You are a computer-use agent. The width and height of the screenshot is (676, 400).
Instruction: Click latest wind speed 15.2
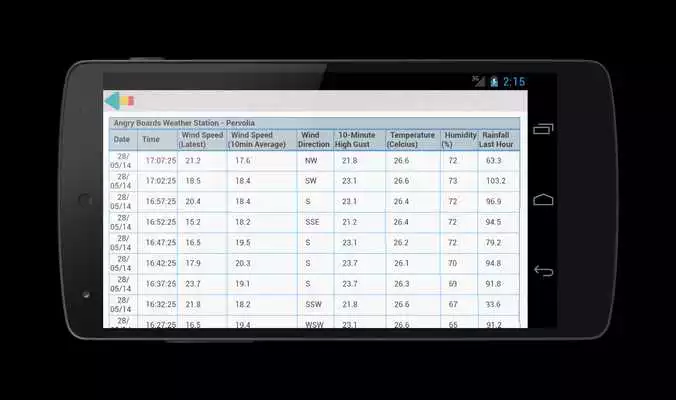tap(193, 222)
